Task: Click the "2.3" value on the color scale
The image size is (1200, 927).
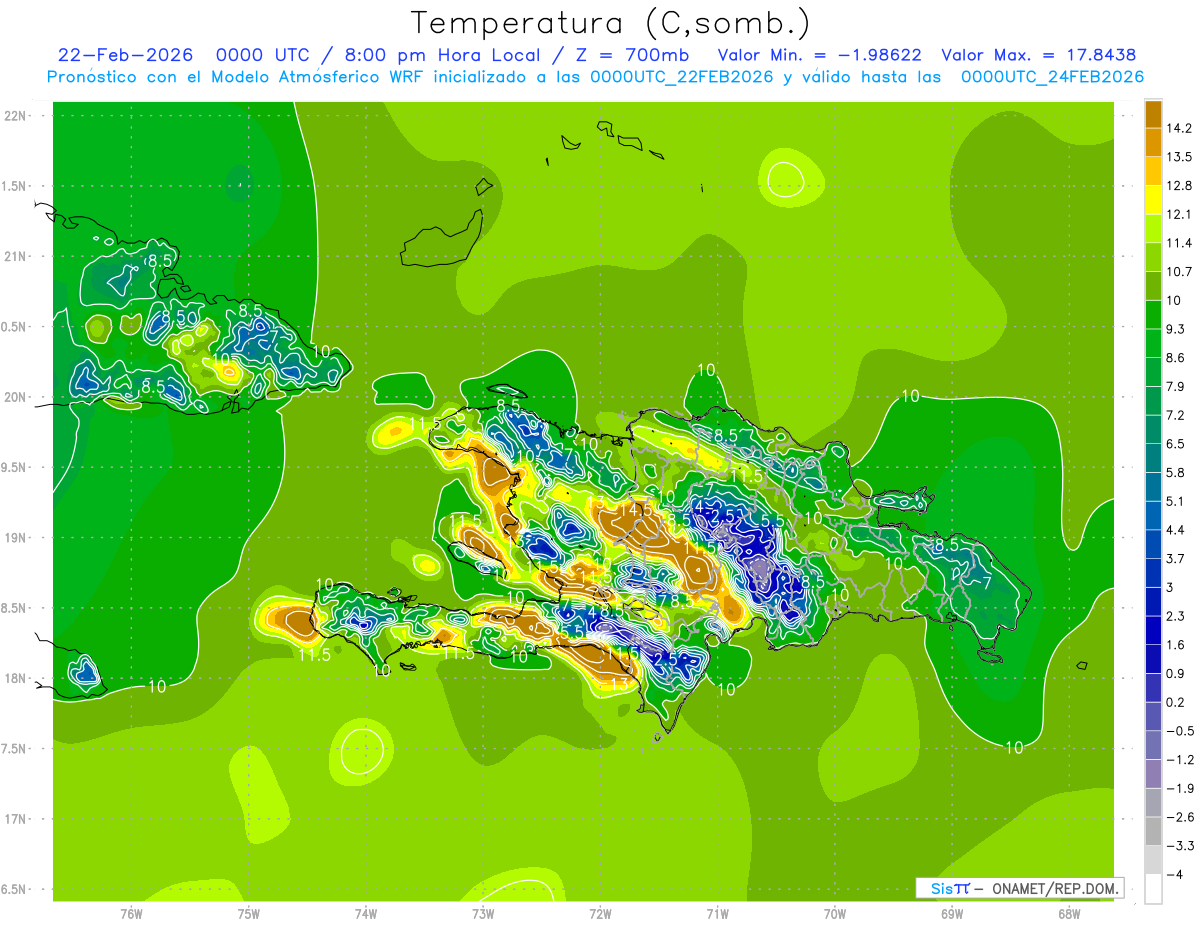Action: [x=1176, y=617]
